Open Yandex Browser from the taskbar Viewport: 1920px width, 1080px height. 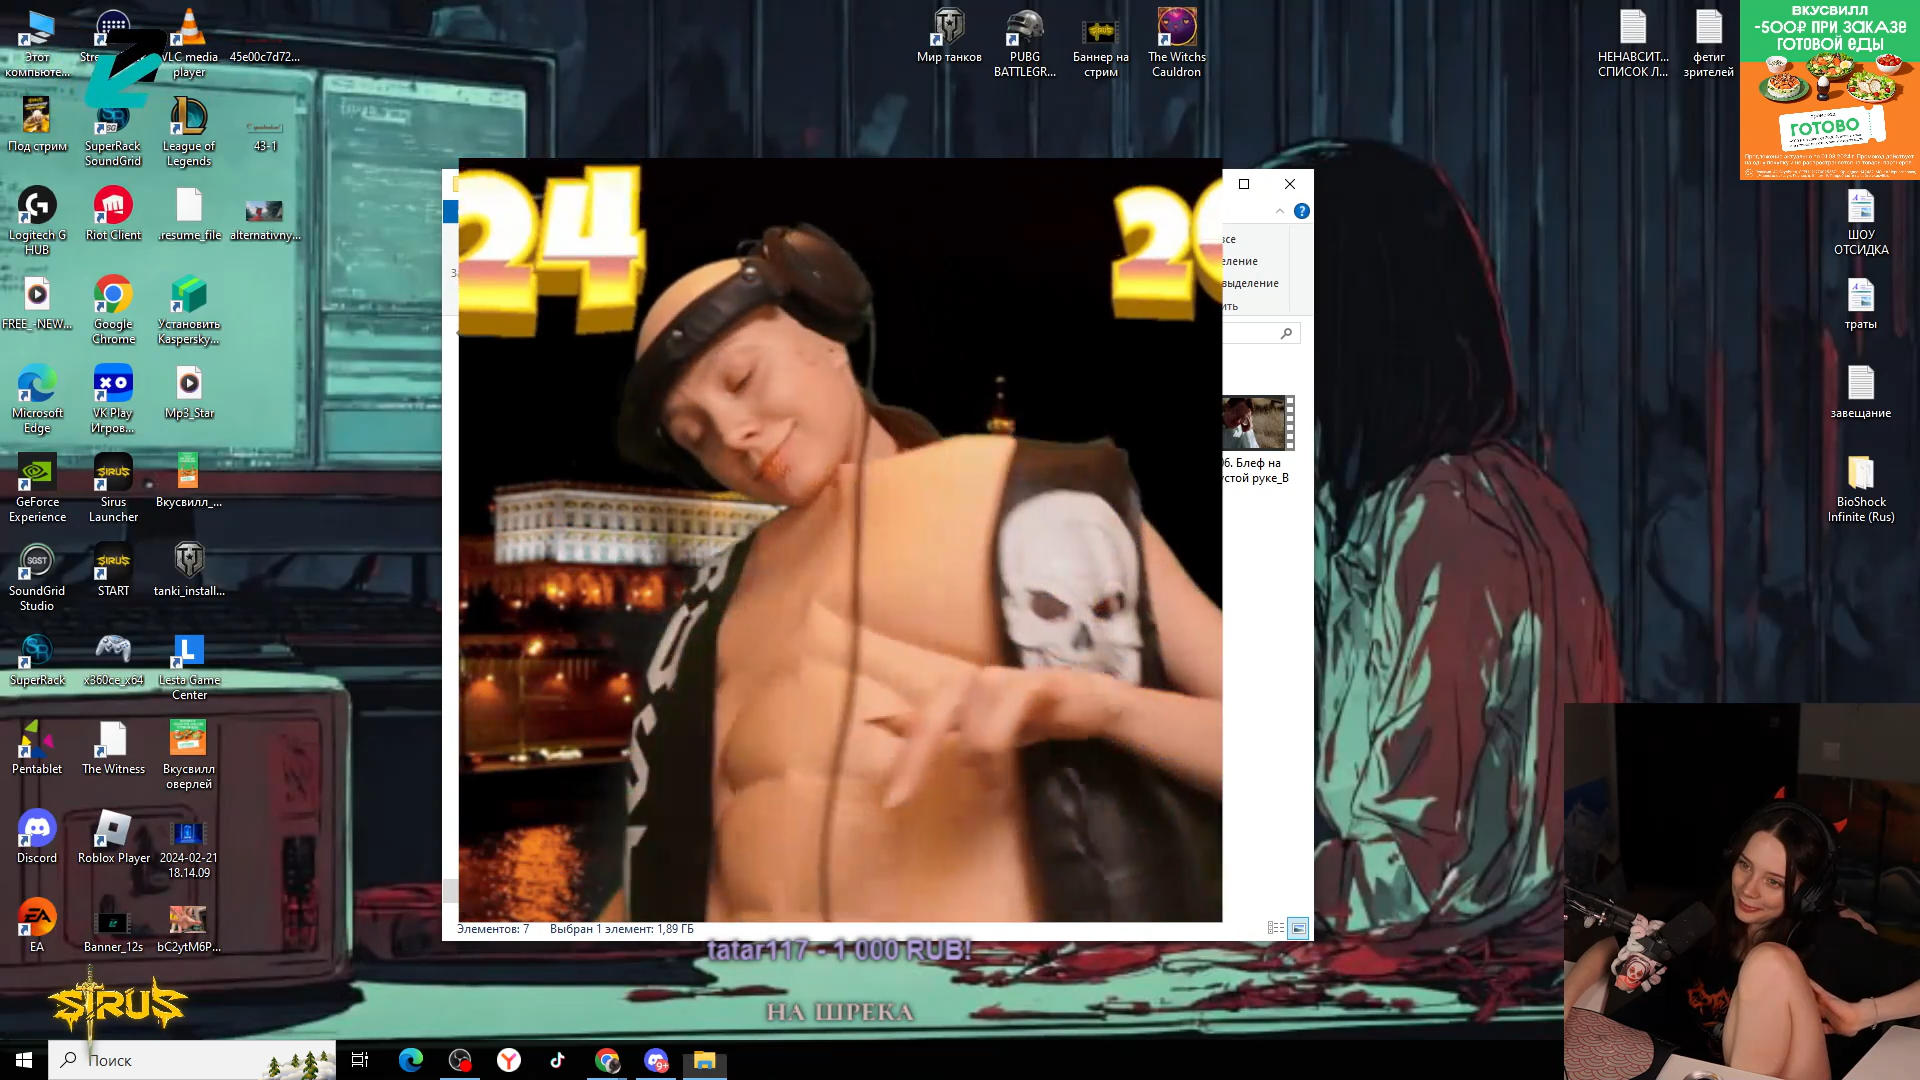coord(509,1060)
